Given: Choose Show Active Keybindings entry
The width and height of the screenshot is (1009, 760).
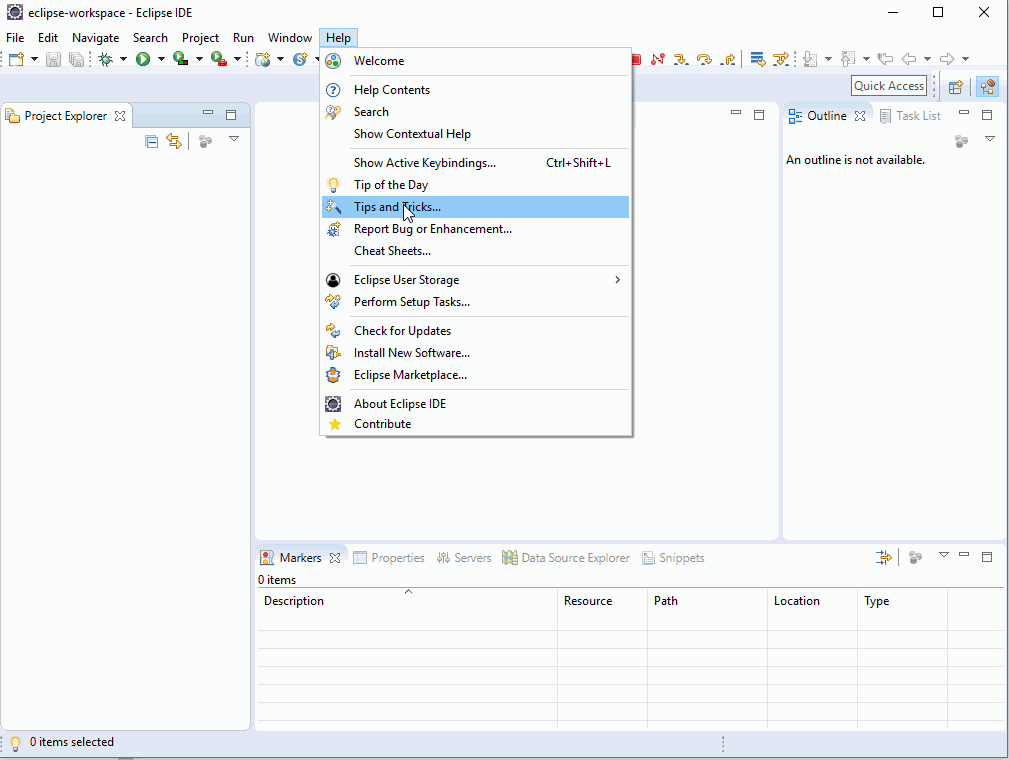Looking at the screenshot, I should click(x=476, y=163).
